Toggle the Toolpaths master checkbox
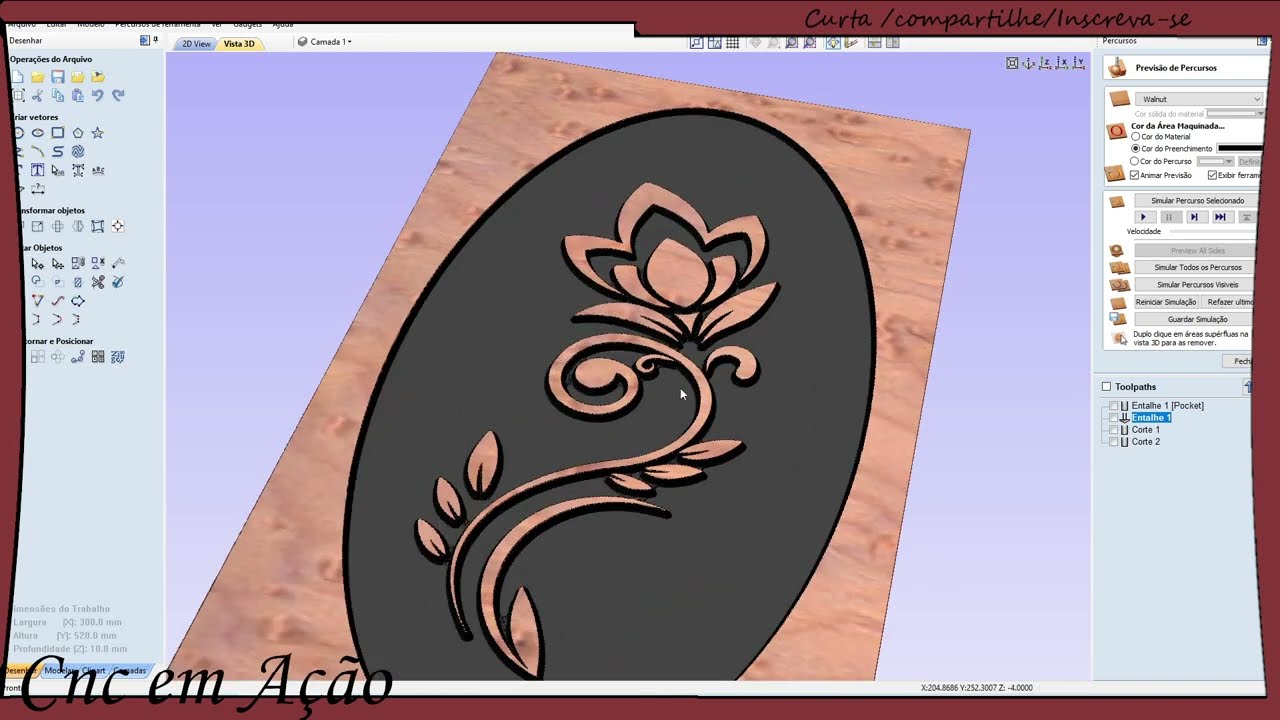This screenshot has width=1280, height=720. [1106, 387]
